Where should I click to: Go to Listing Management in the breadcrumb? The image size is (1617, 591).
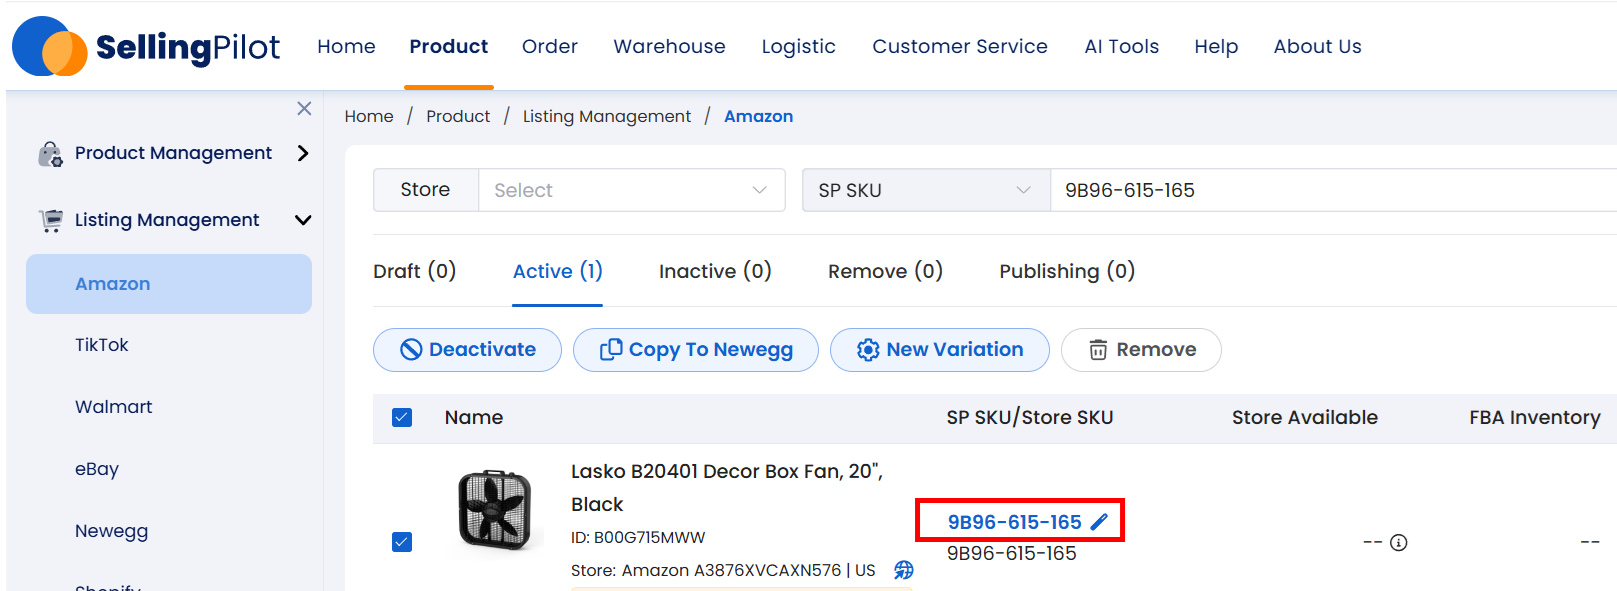pos(607,116)
